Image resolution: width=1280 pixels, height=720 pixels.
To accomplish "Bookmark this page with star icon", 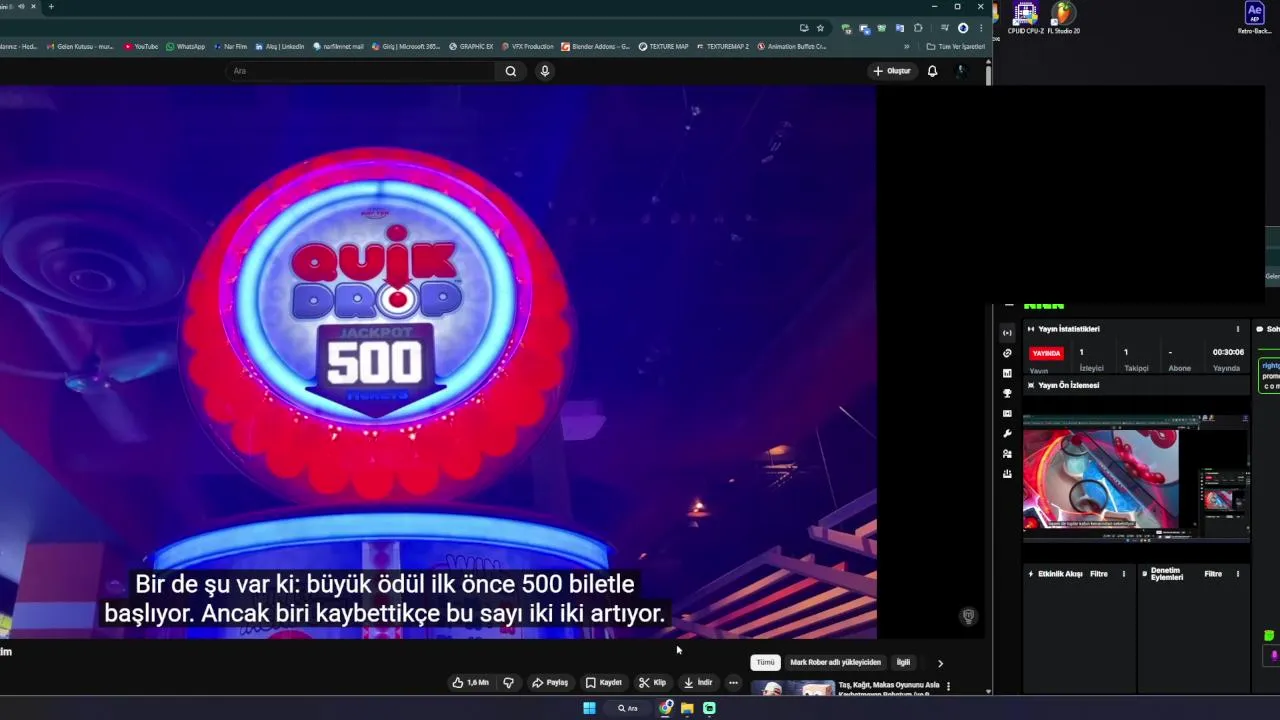I will tap(820, 28).
